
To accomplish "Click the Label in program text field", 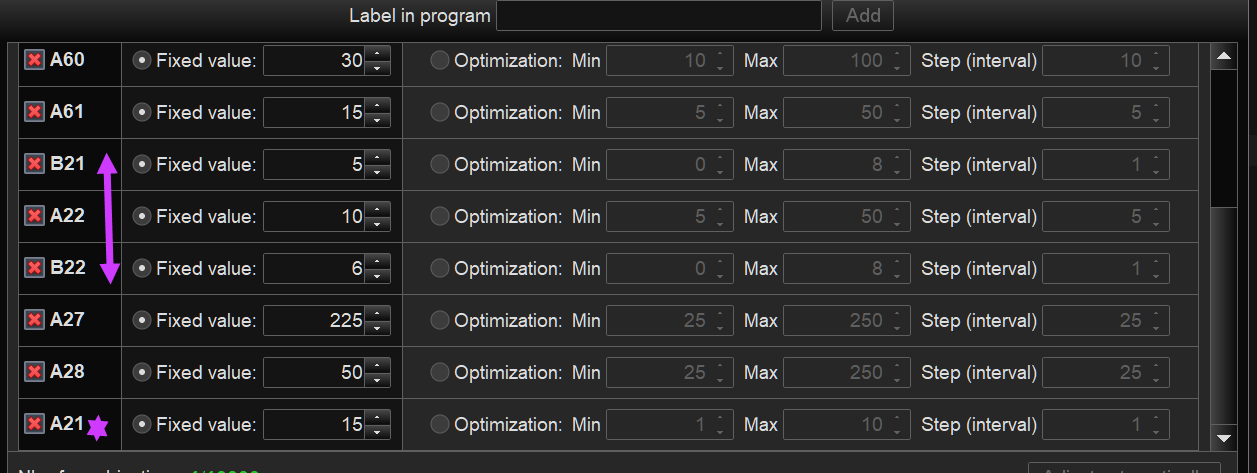I will tap(658, 15).
